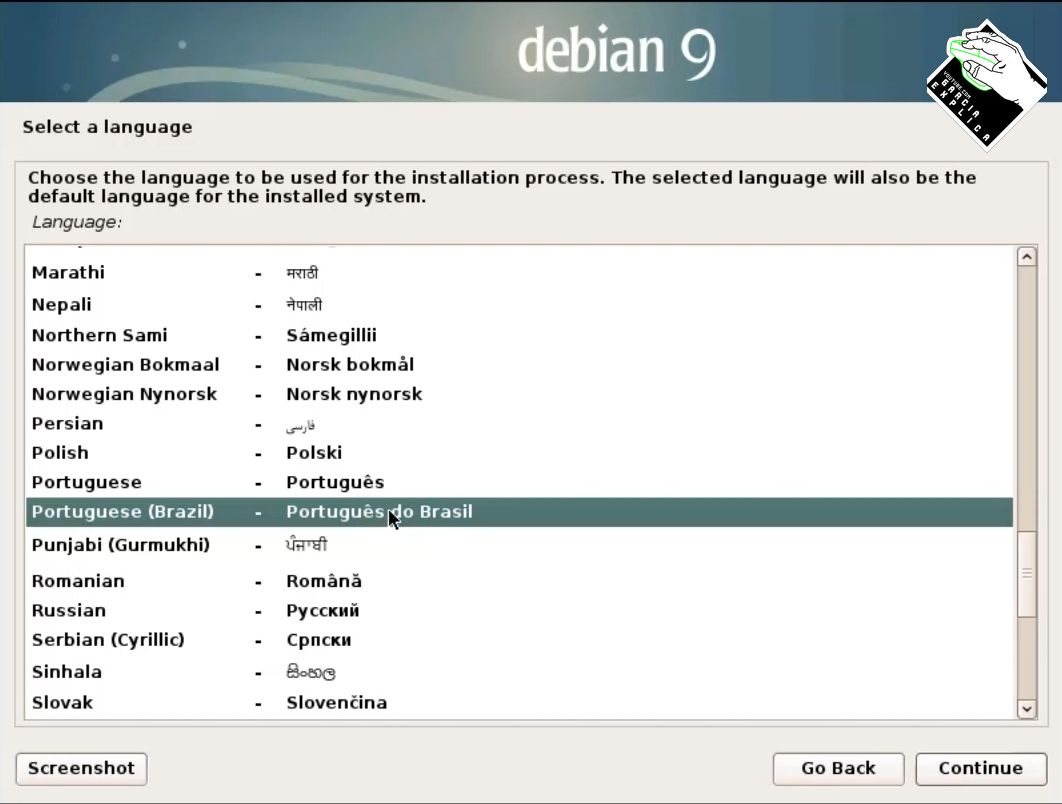Click the Go Back button
Image resolution: width=1062 pixels, height=804 pixels.
click(838, 769)
